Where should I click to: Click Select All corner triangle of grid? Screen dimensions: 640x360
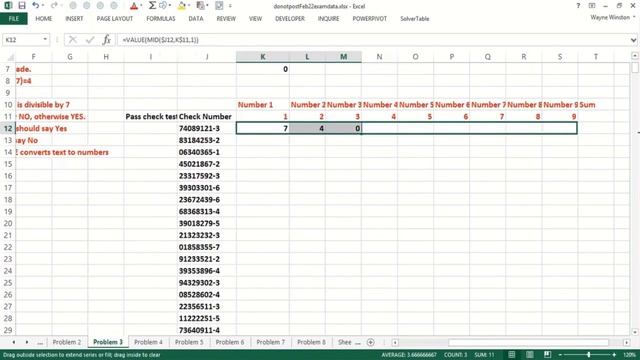click(11, 57)
